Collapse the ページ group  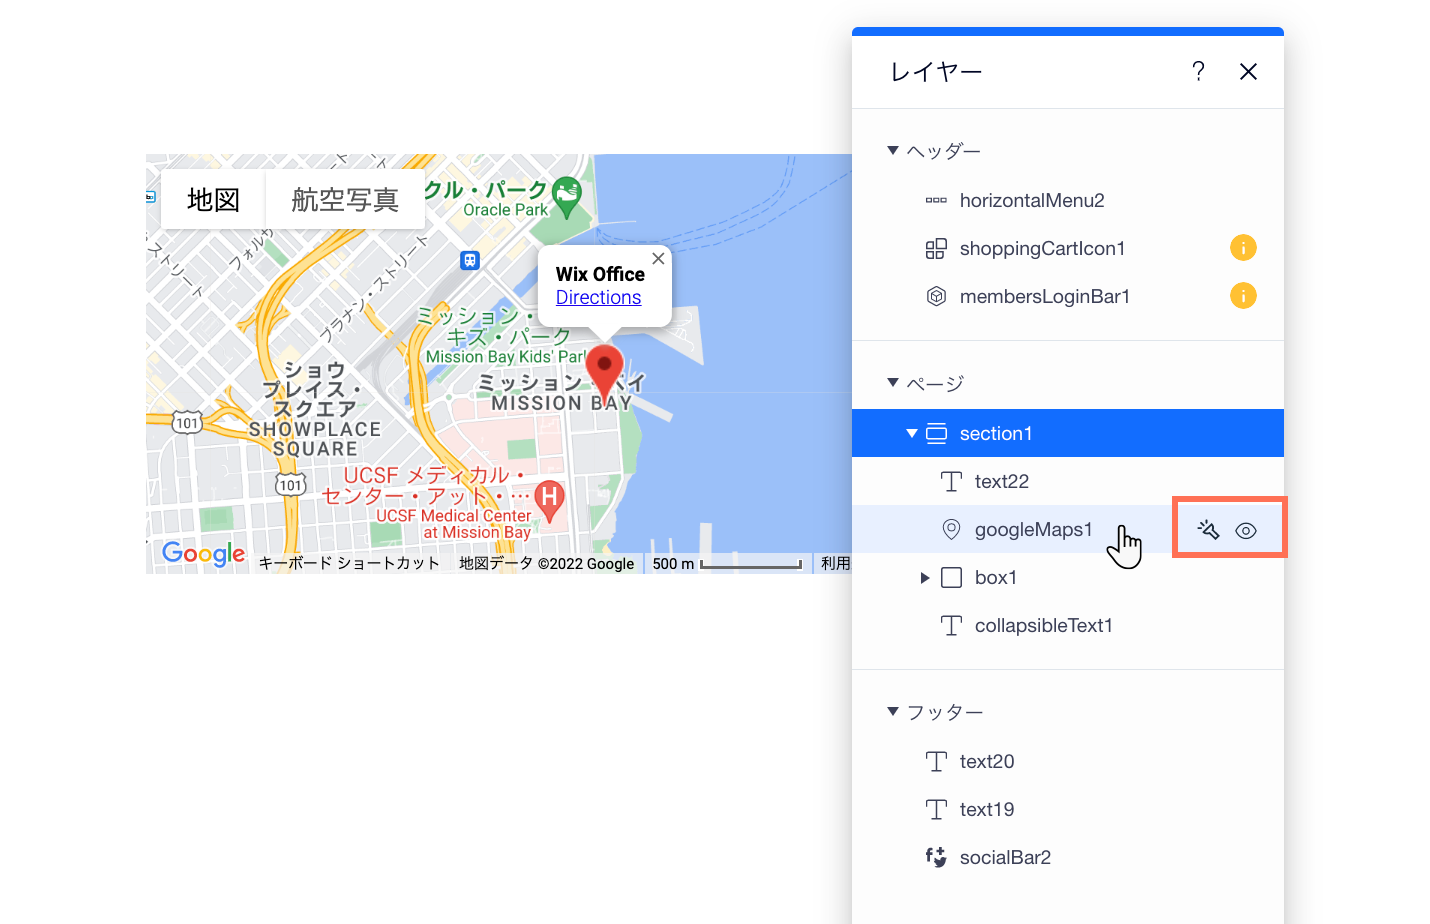click(893, 383)
